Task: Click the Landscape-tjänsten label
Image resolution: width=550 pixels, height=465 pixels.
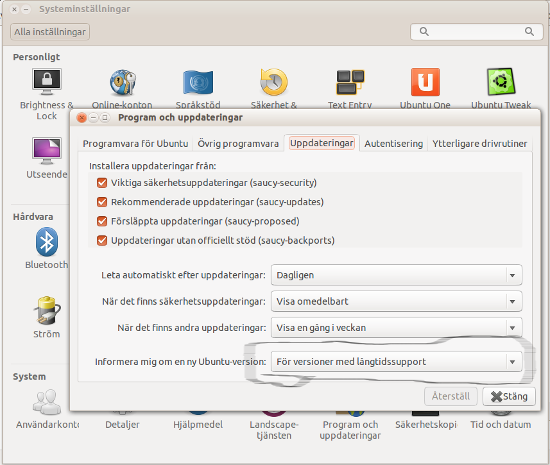Action: pyautogui.click(x=274, y=430)
